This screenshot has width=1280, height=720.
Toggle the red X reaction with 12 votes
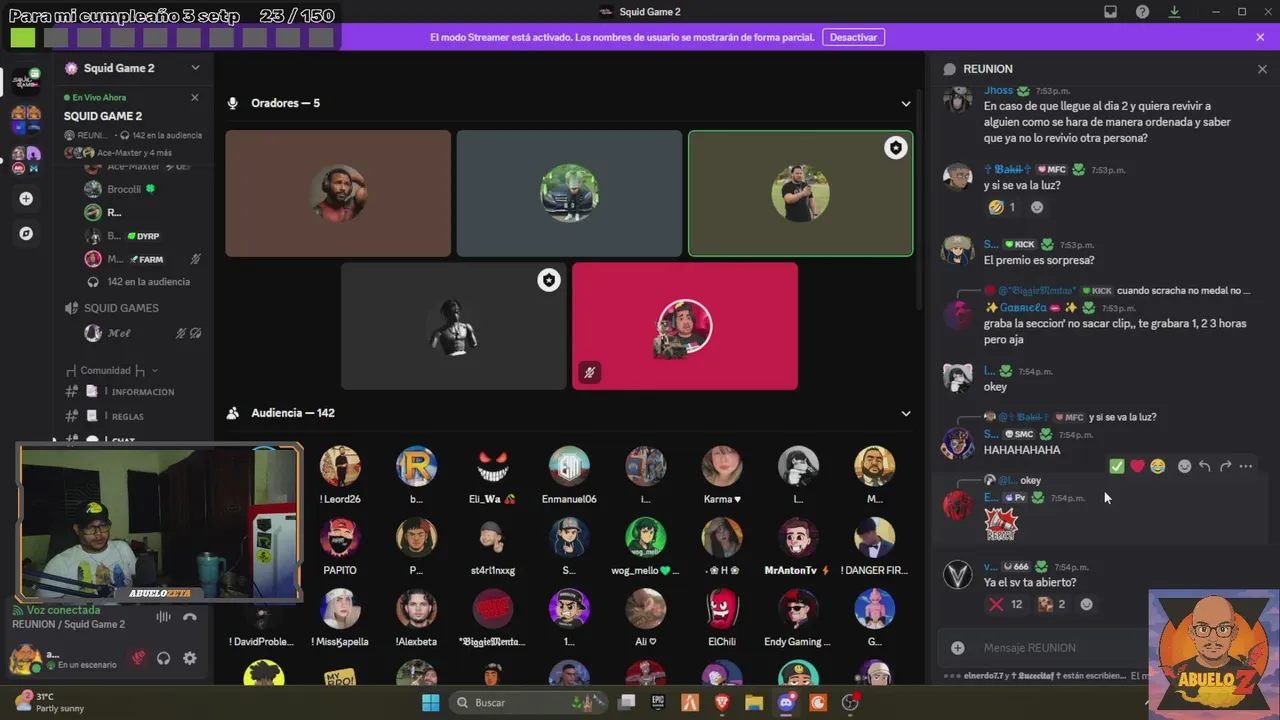pos(1006,604)
